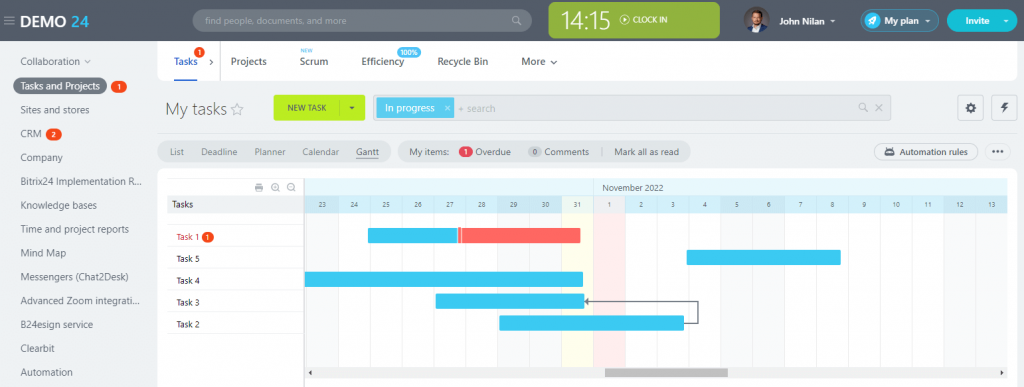
Task: Clear the task filter with X
Action: coord(879,108)
